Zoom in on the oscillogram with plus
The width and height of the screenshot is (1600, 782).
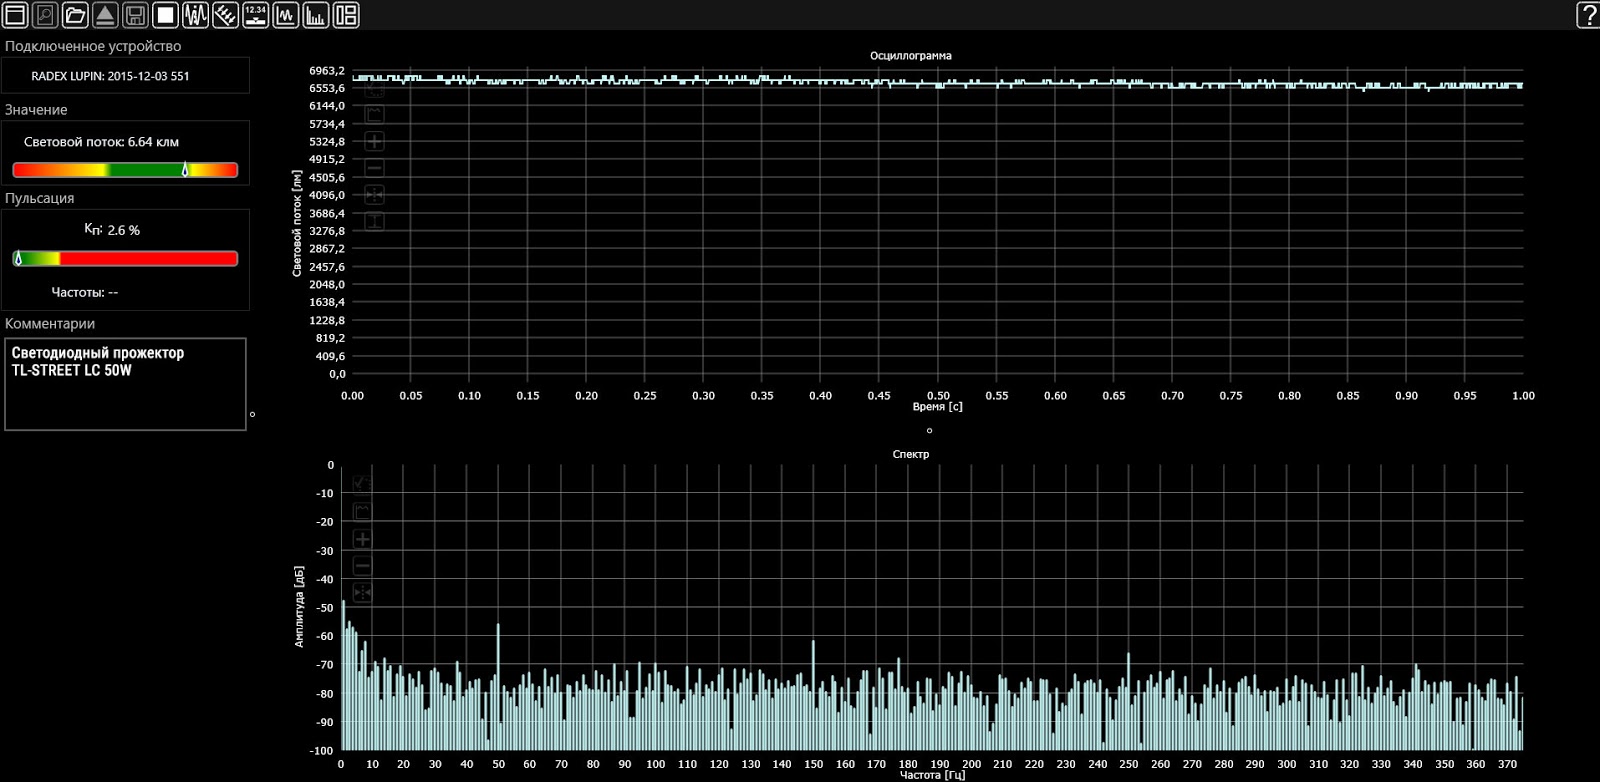coord(374,141)
